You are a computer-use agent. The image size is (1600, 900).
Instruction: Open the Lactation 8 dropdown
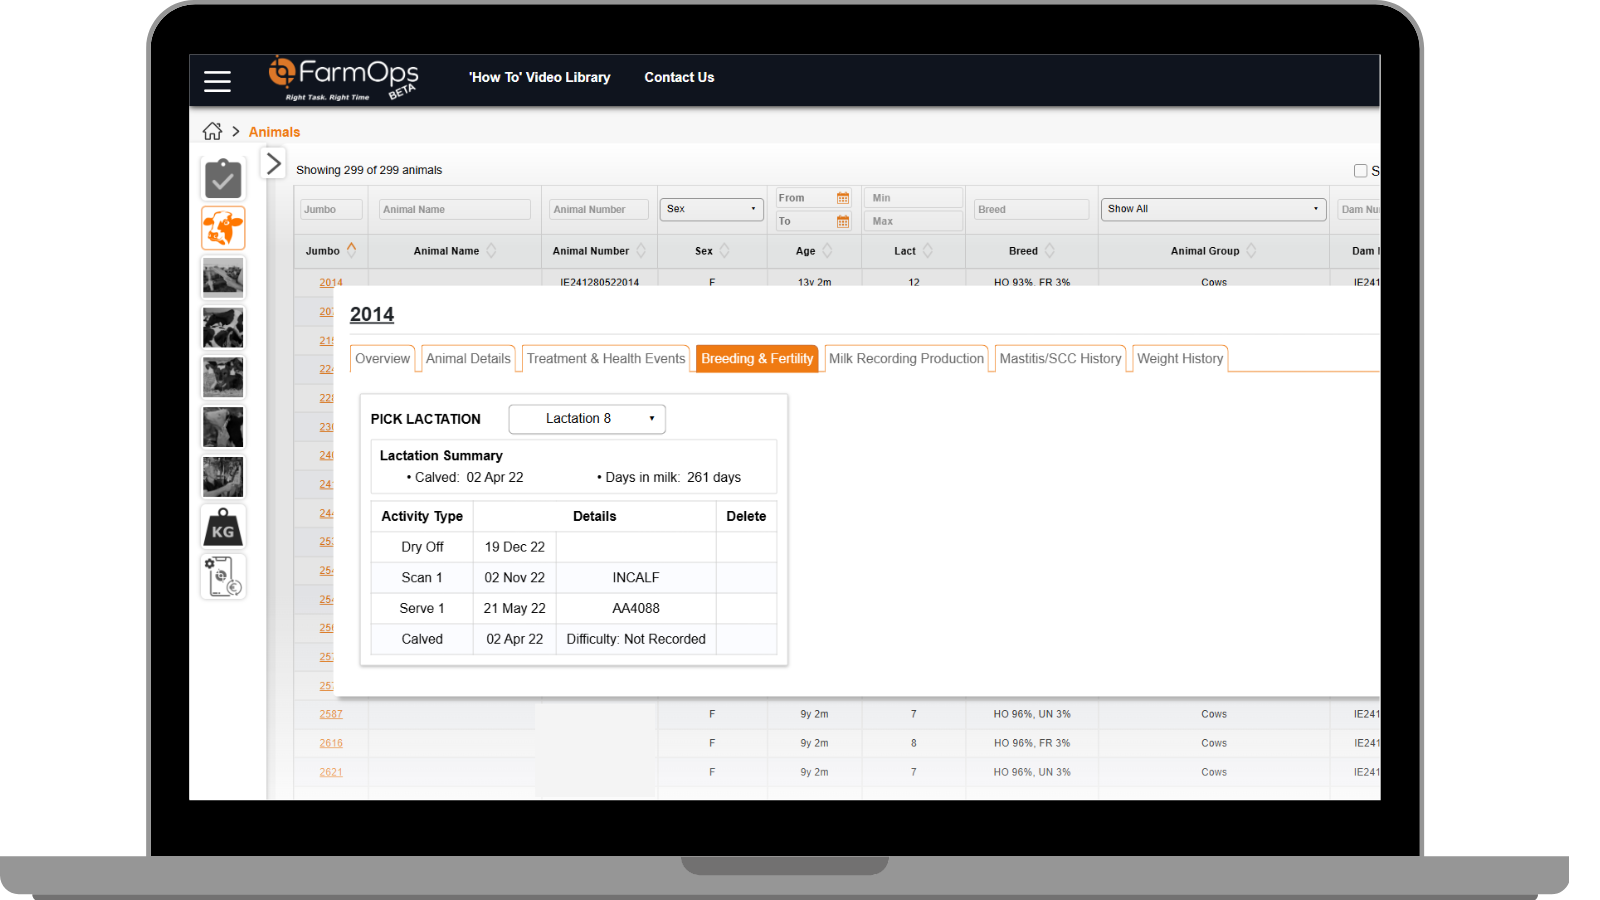(587, 419)
